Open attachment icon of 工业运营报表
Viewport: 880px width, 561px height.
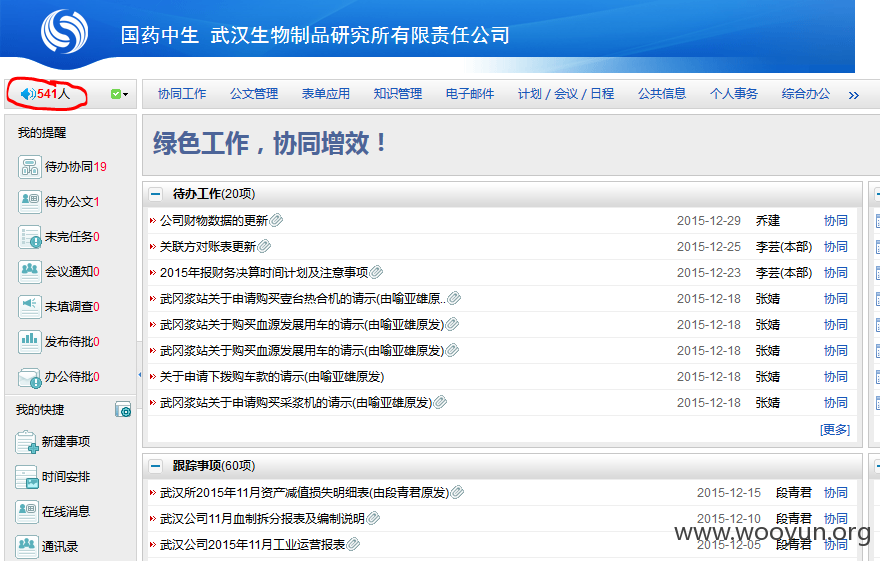tap(354, 544)
